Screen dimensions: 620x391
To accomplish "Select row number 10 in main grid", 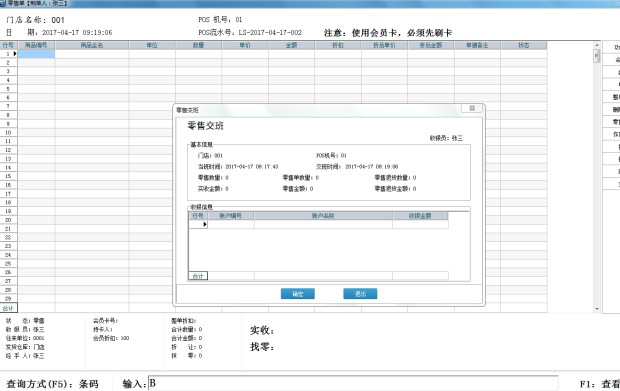I will click(x=8, y=132).
